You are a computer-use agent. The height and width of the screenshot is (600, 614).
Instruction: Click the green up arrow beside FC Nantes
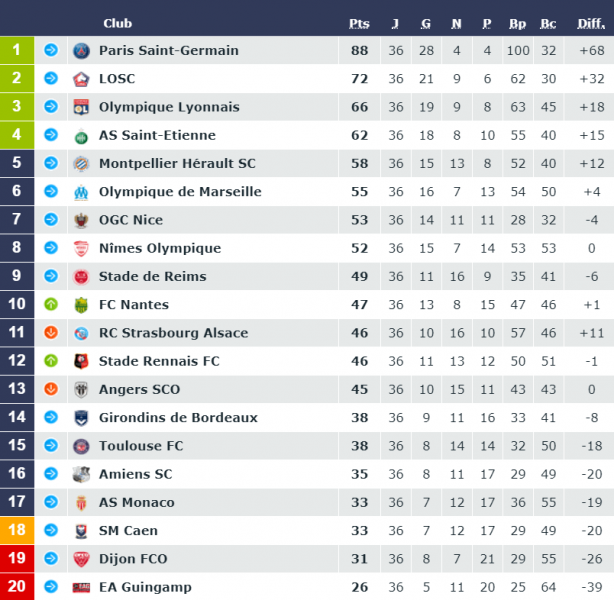(x=51, y=304)
